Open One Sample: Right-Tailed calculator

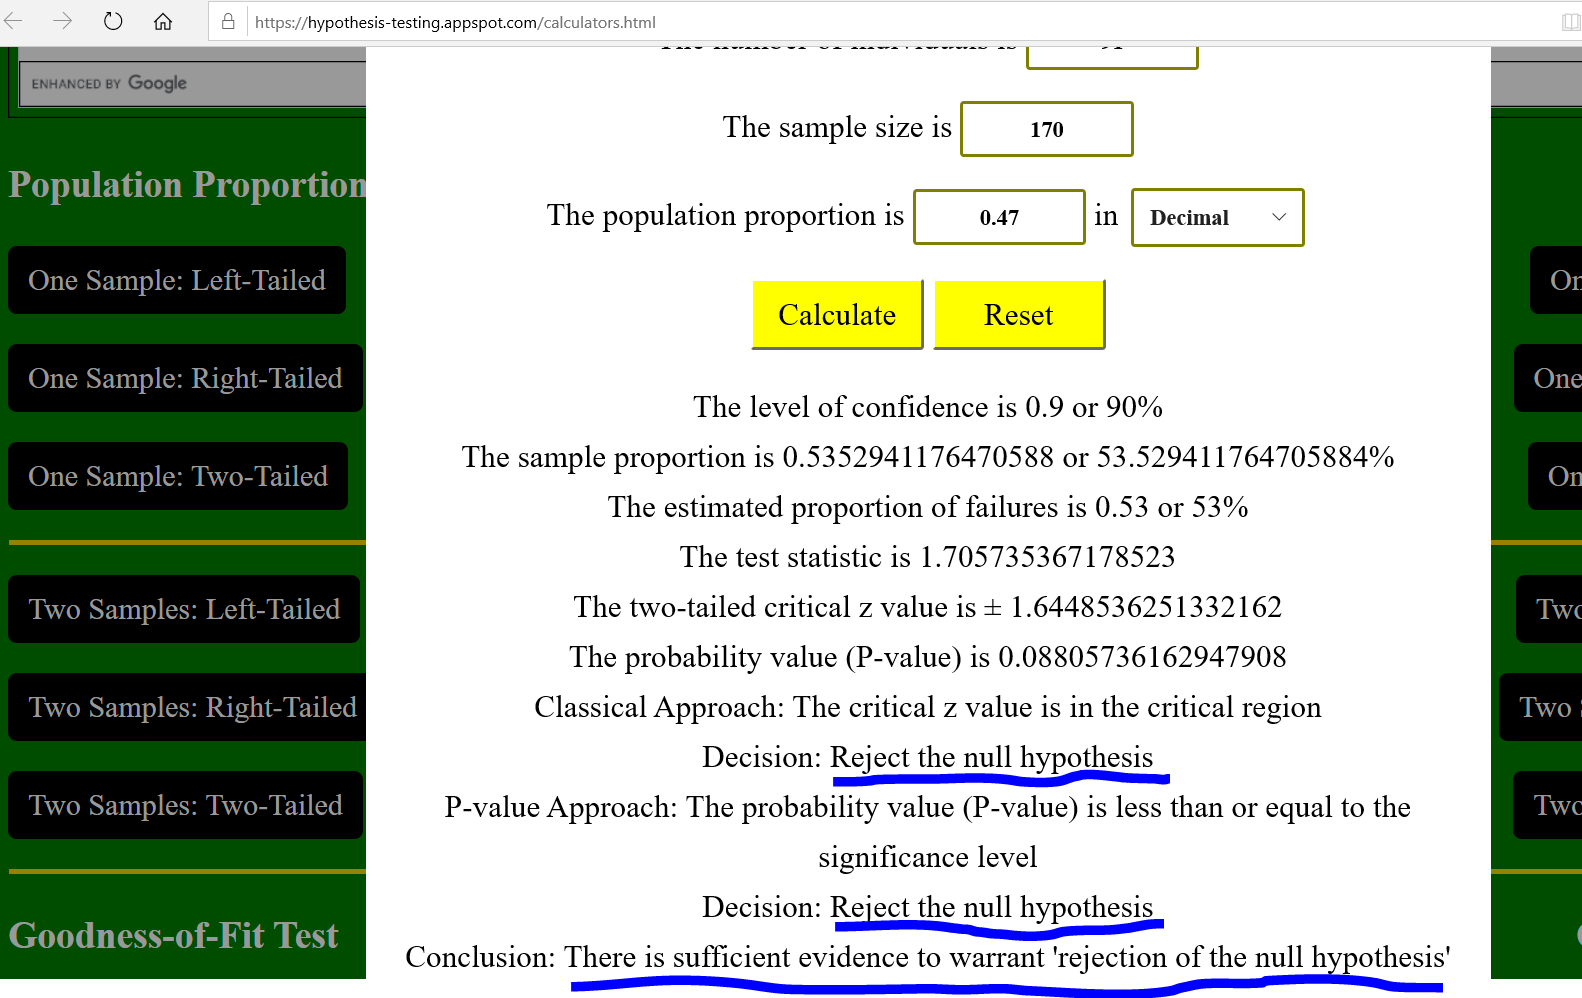click(185, 378)
